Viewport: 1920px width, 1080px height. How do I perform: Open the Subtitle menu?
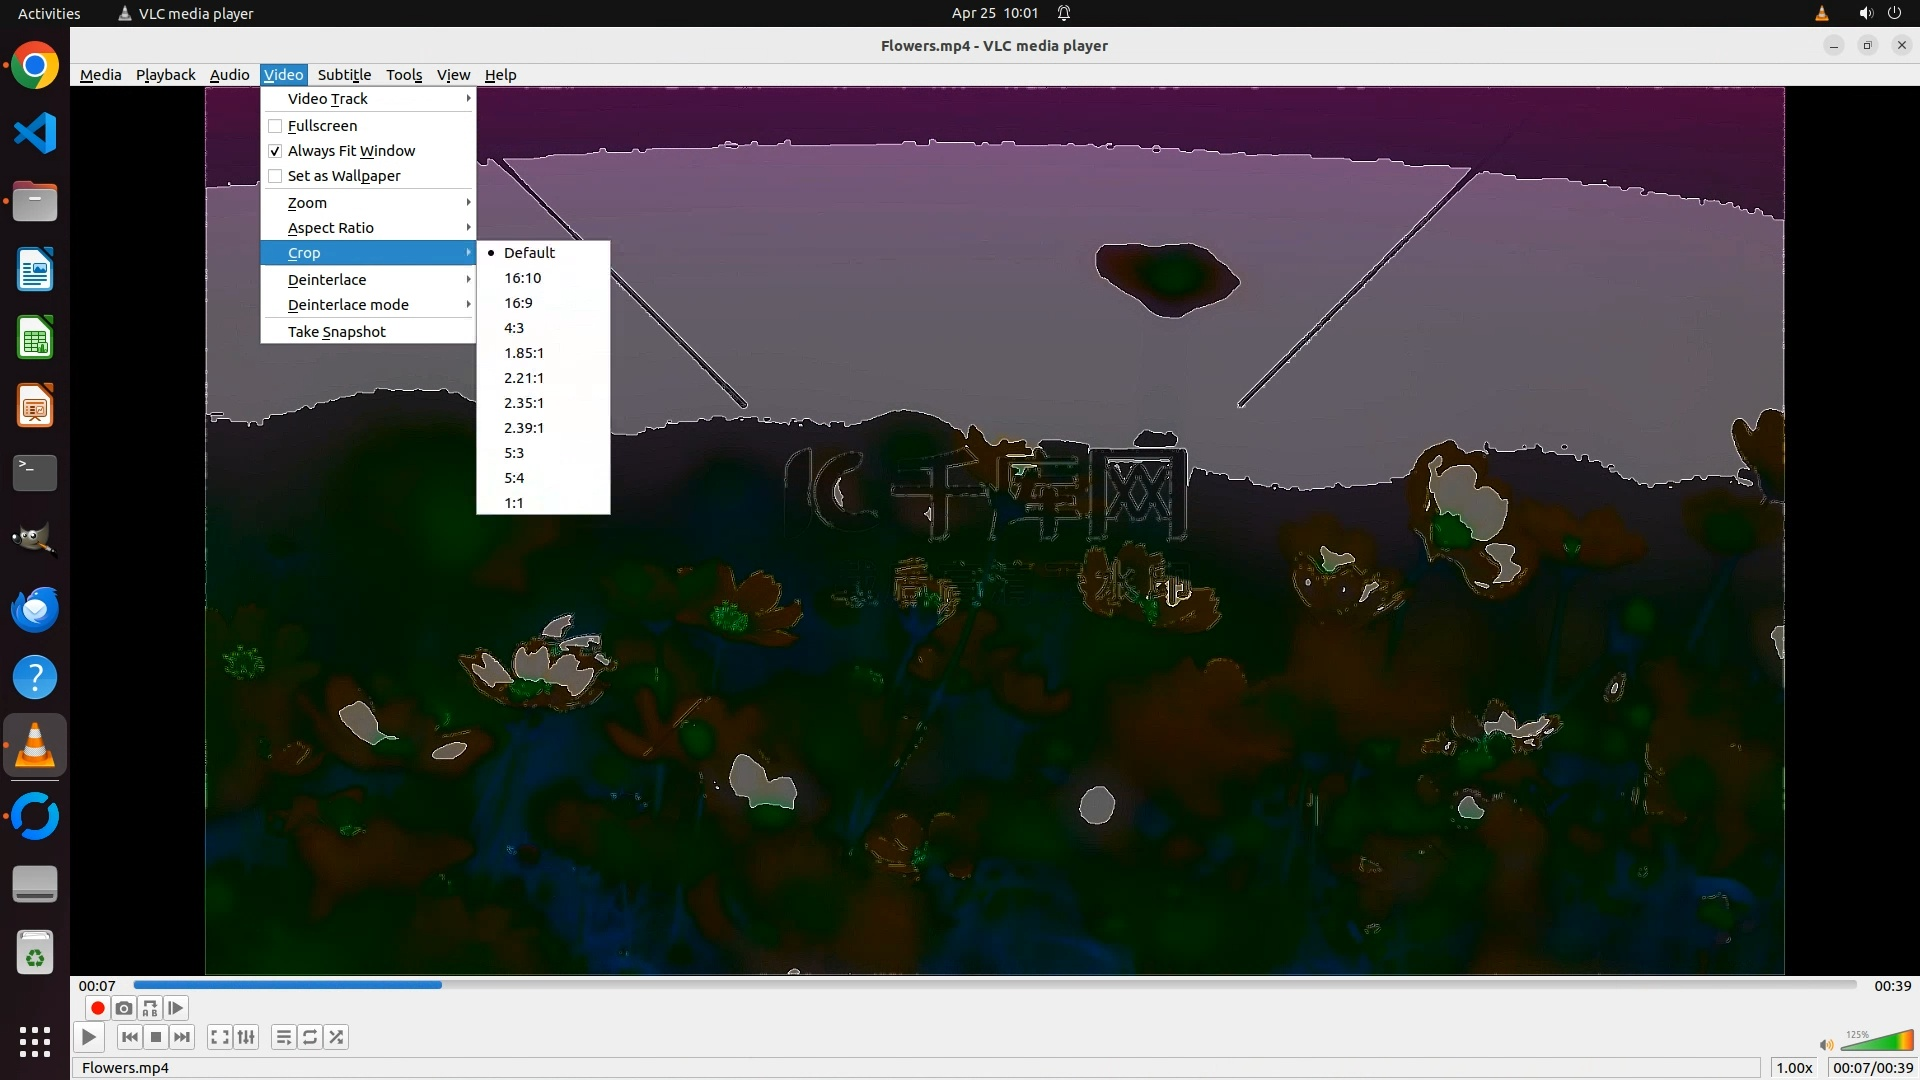[x=344, y=75]
